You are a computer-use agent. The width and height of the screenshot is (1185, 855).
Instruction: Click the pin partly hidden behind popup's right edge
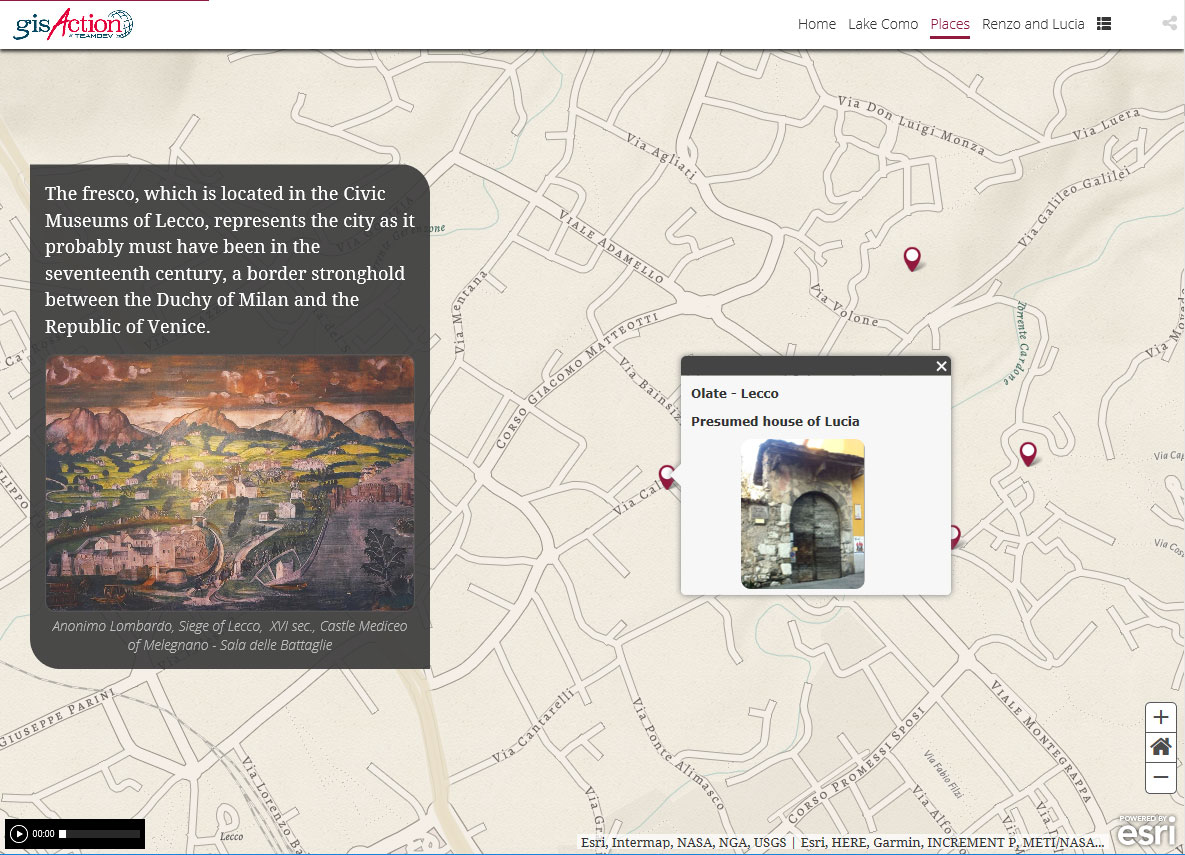pyautogui.click(x=955, y=537)
